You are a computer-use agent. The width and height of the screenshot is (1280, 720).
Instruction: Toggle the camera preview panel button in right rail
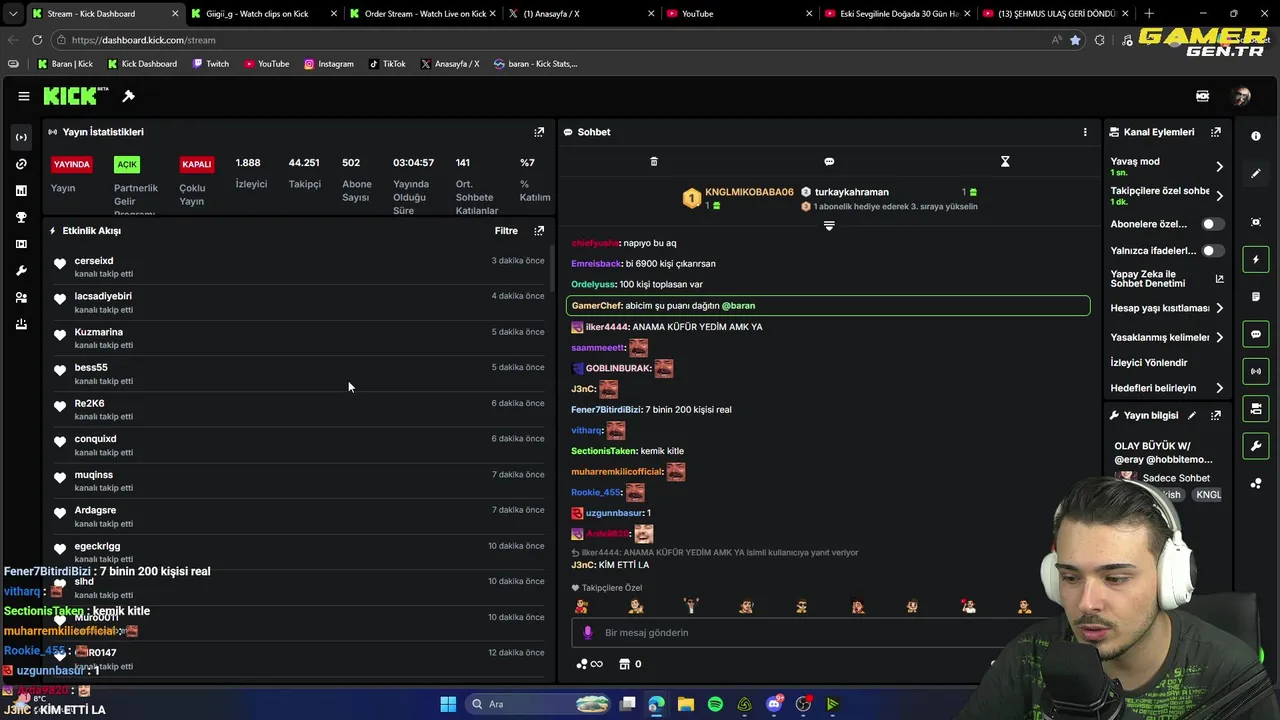[x=1256, y=408]
